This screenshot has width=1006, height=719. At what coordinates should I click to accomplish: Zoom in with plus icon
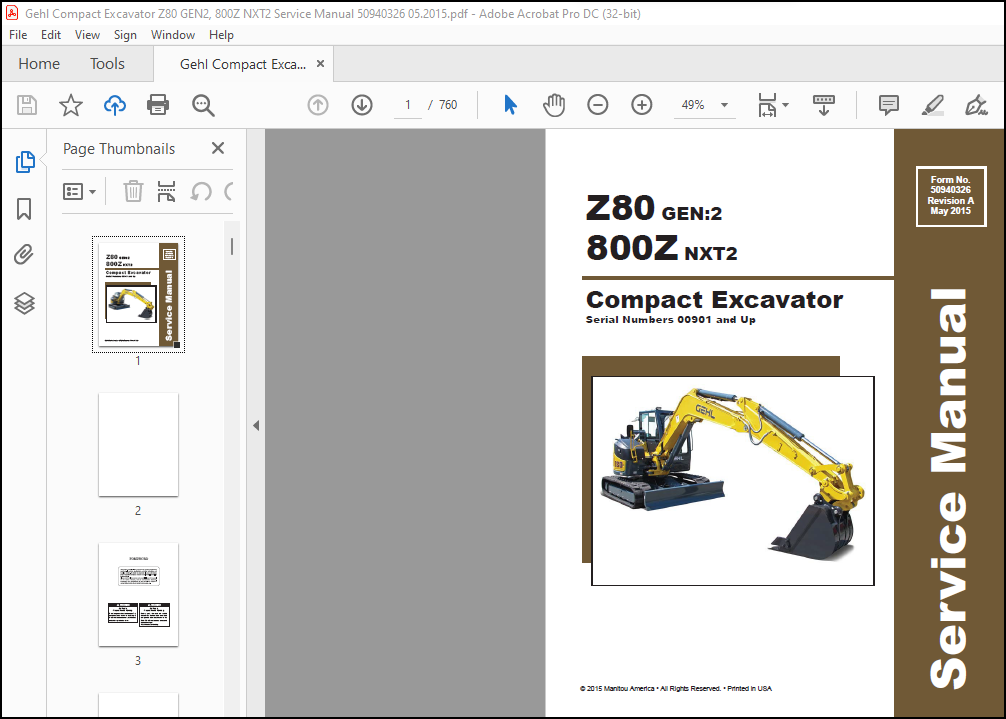(x=642, y=105)
